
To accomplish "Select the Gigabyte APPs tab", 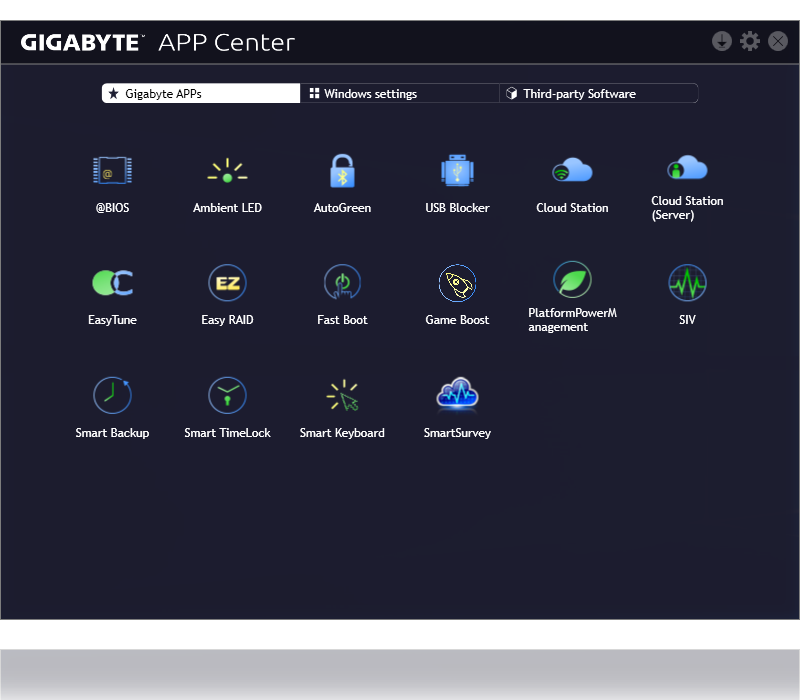I will click(x=201, y=94).
